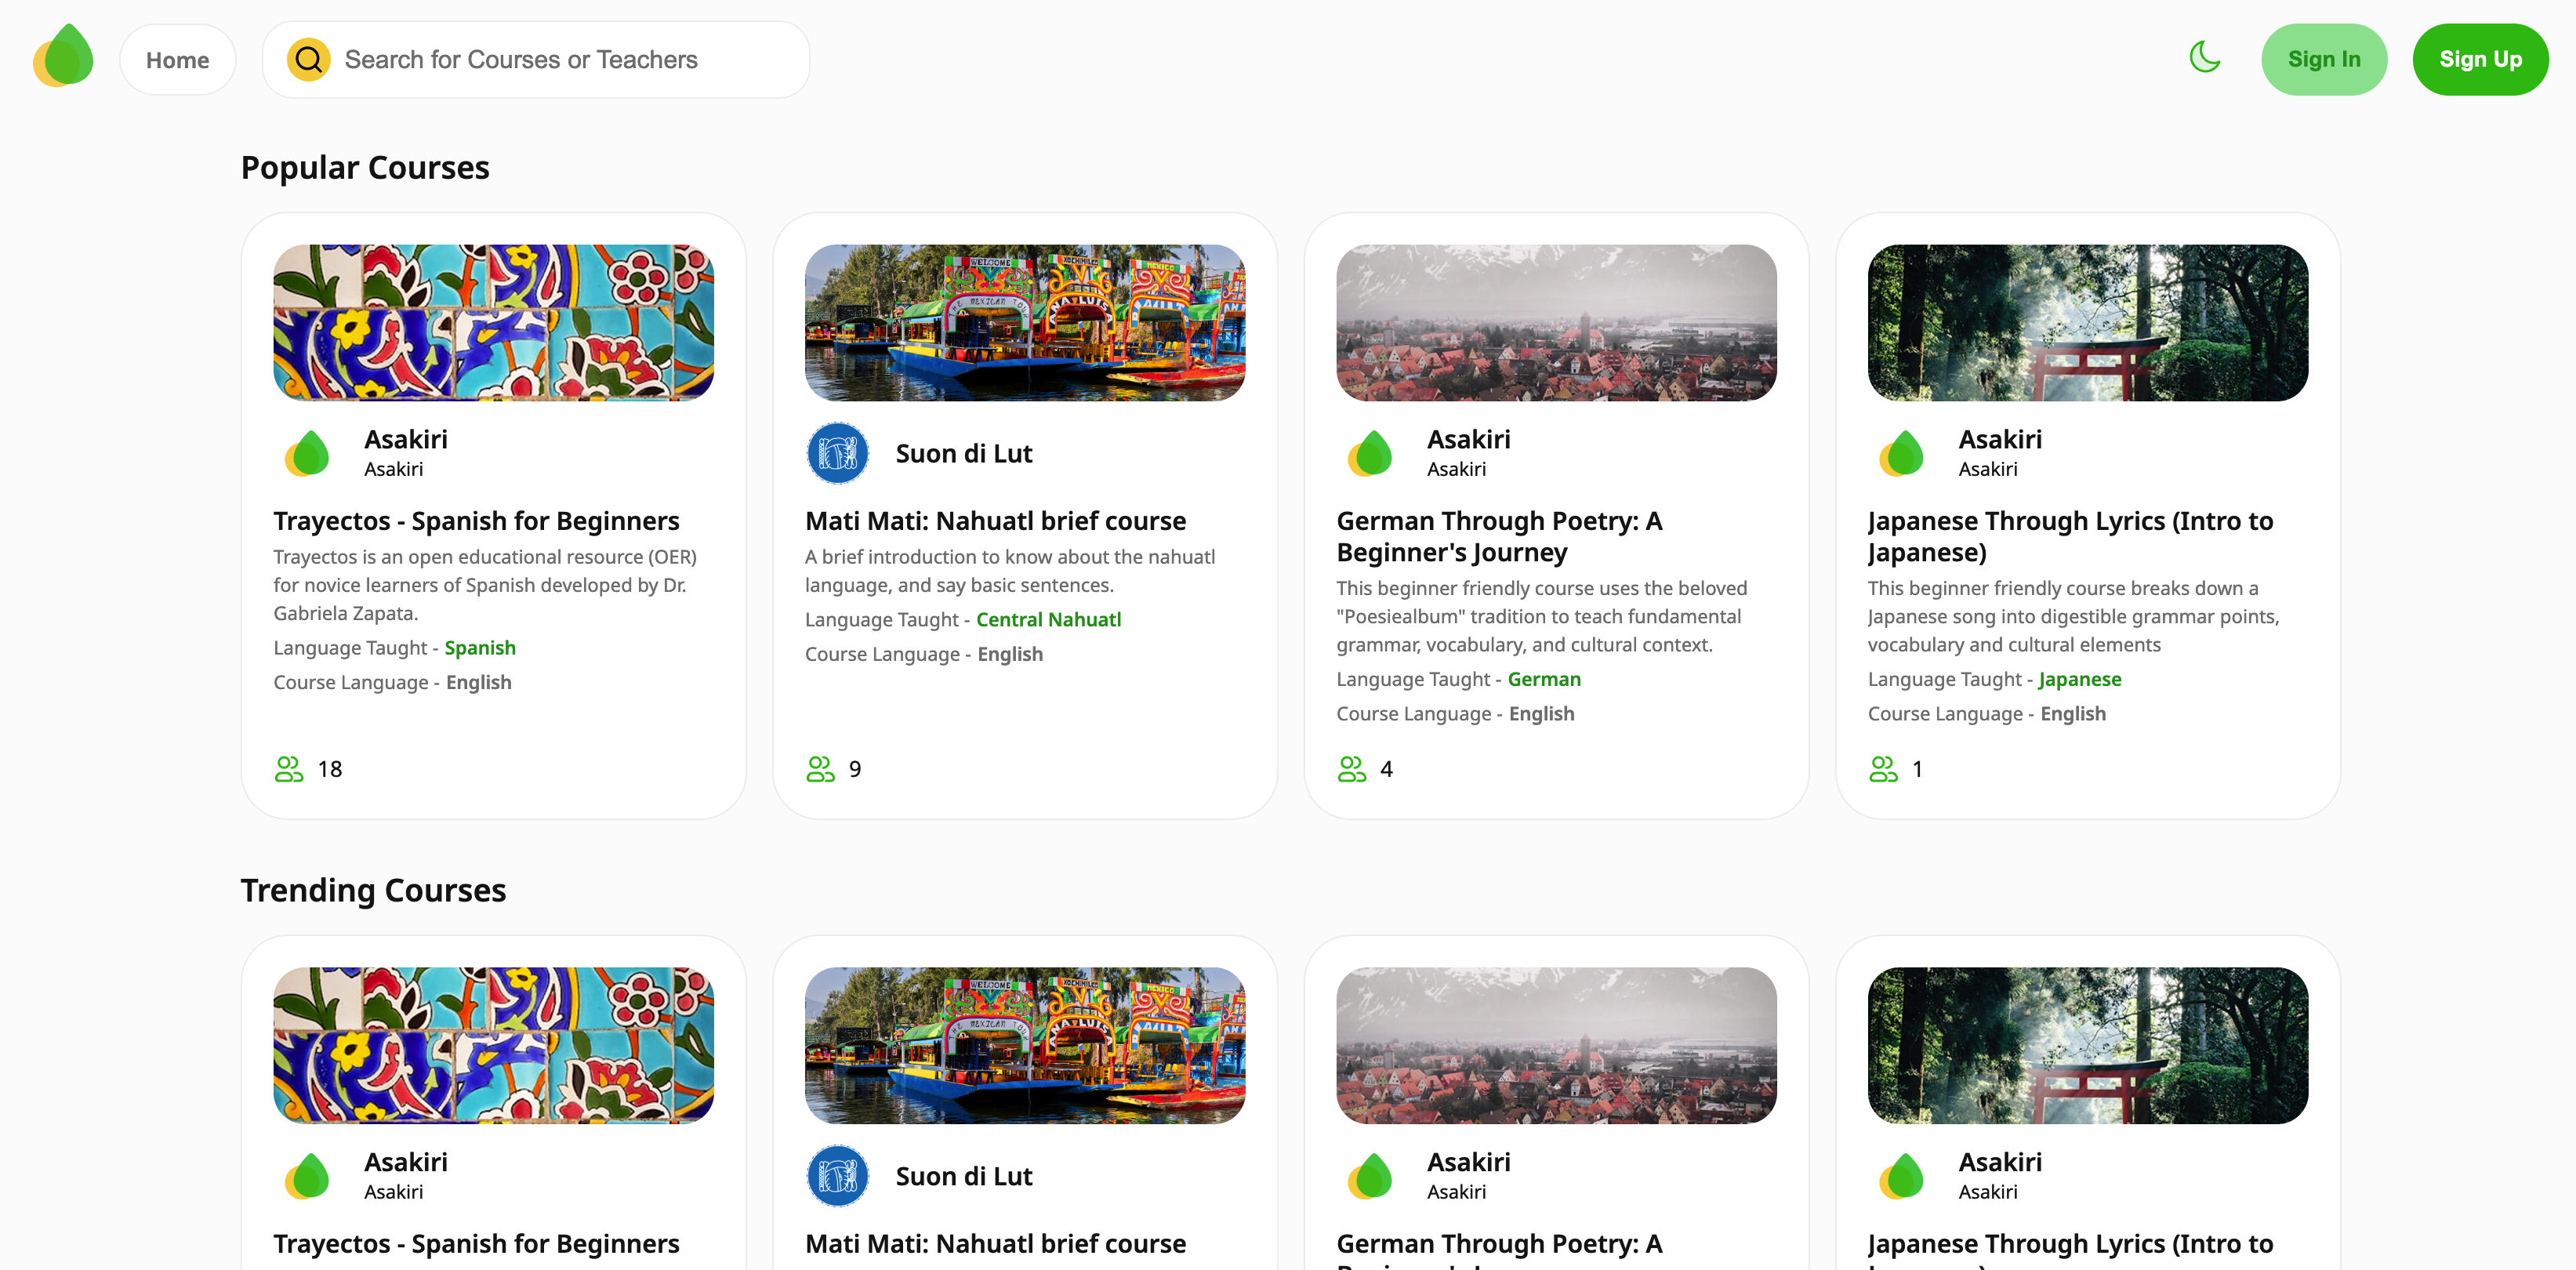2576x1270 pixels.
Task: Open German town image in Trending Courses
Action: coord(1556,1046)
